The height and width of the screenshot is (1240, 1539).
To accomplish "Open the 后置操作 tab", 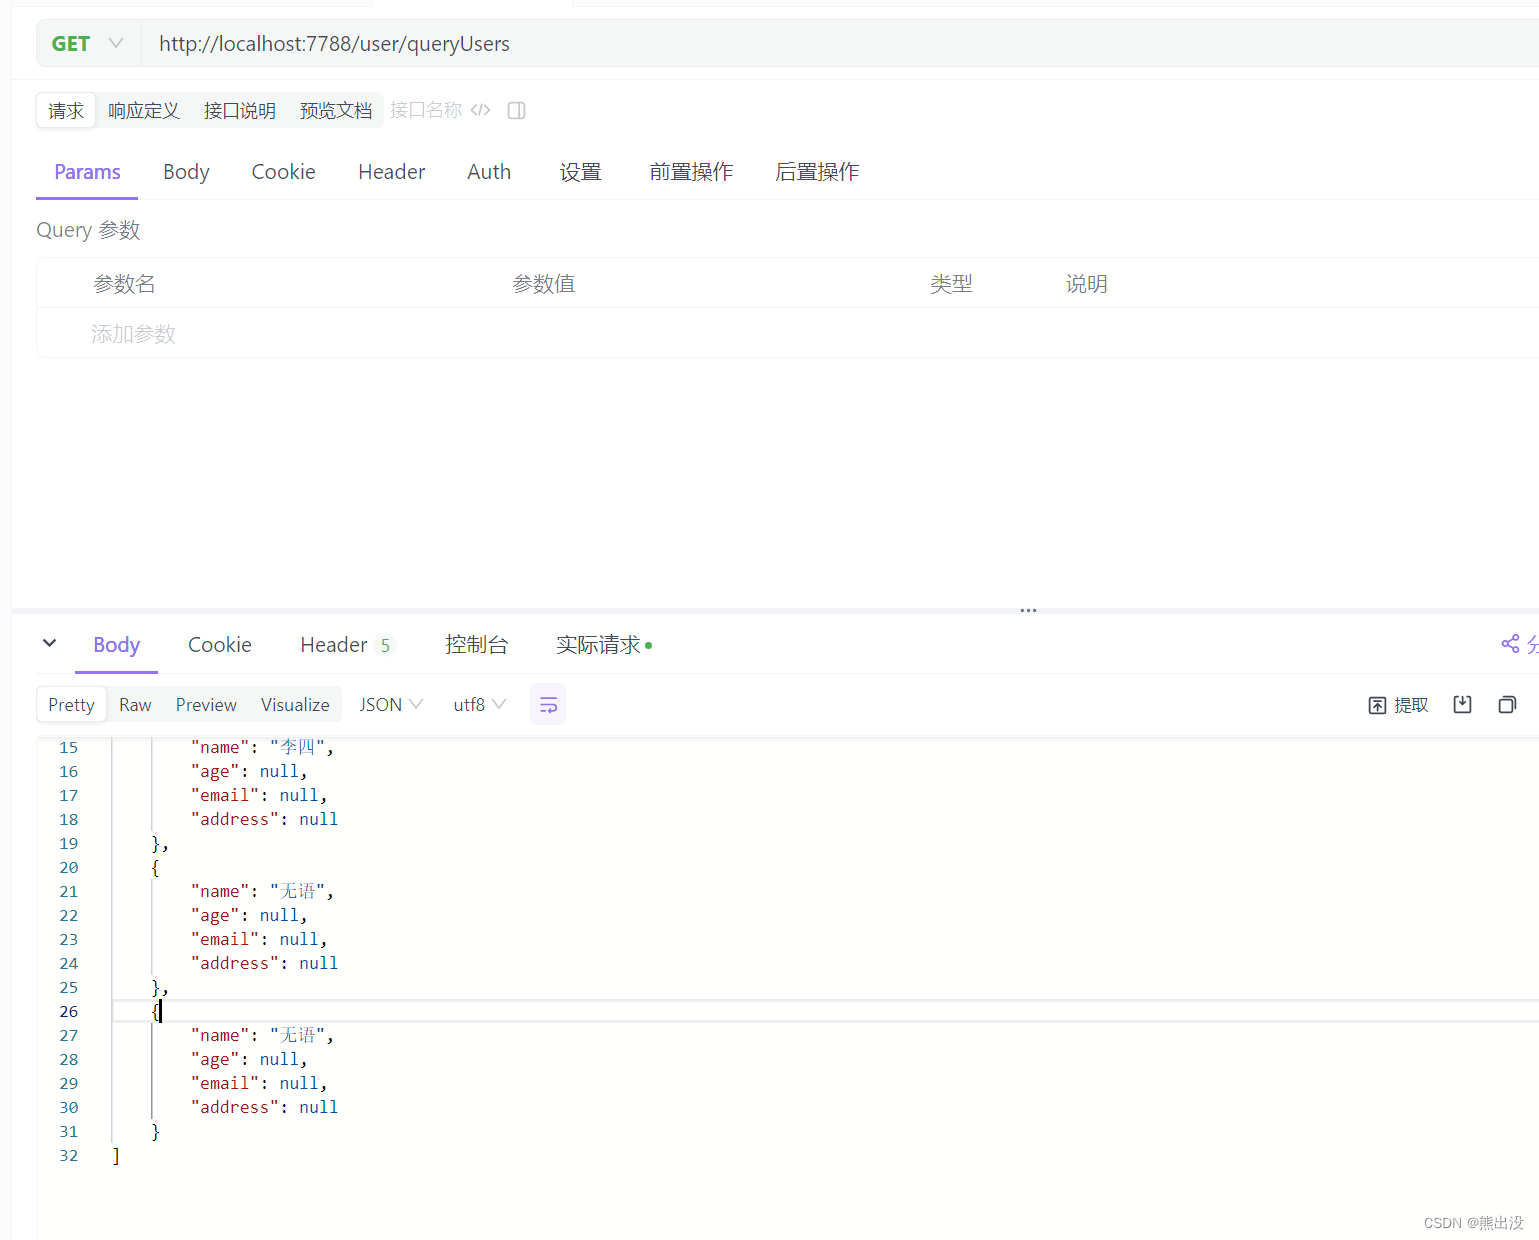I will click(817, 172).
